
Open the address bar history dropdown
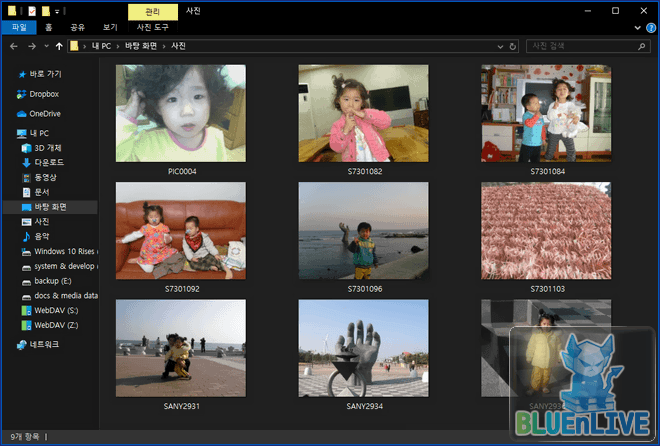(x=501, y=46)
